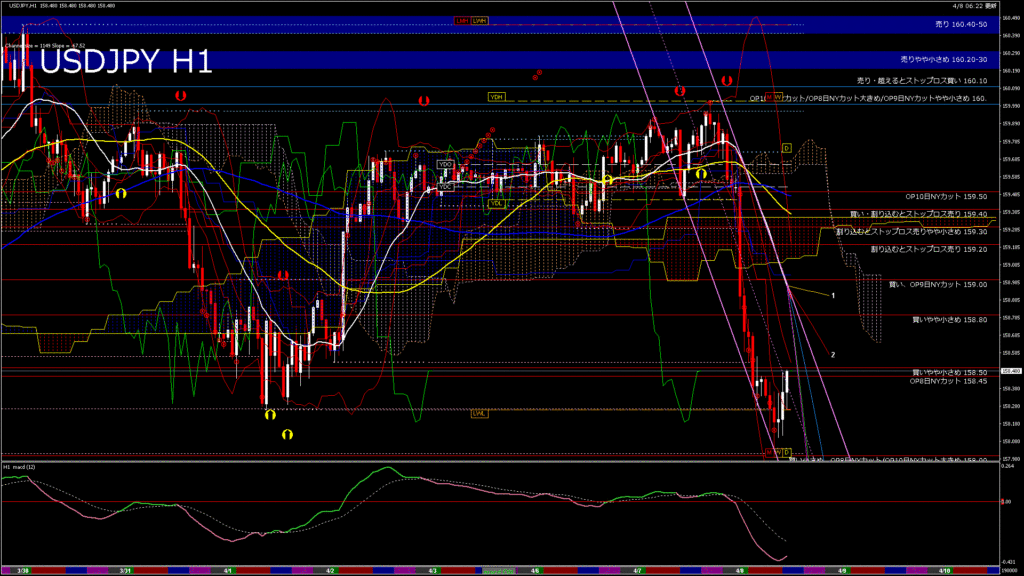Click the OP8日NYカット 158.45 label
This screenshot has width=1024, height=576.
click(x=948, y=381)
